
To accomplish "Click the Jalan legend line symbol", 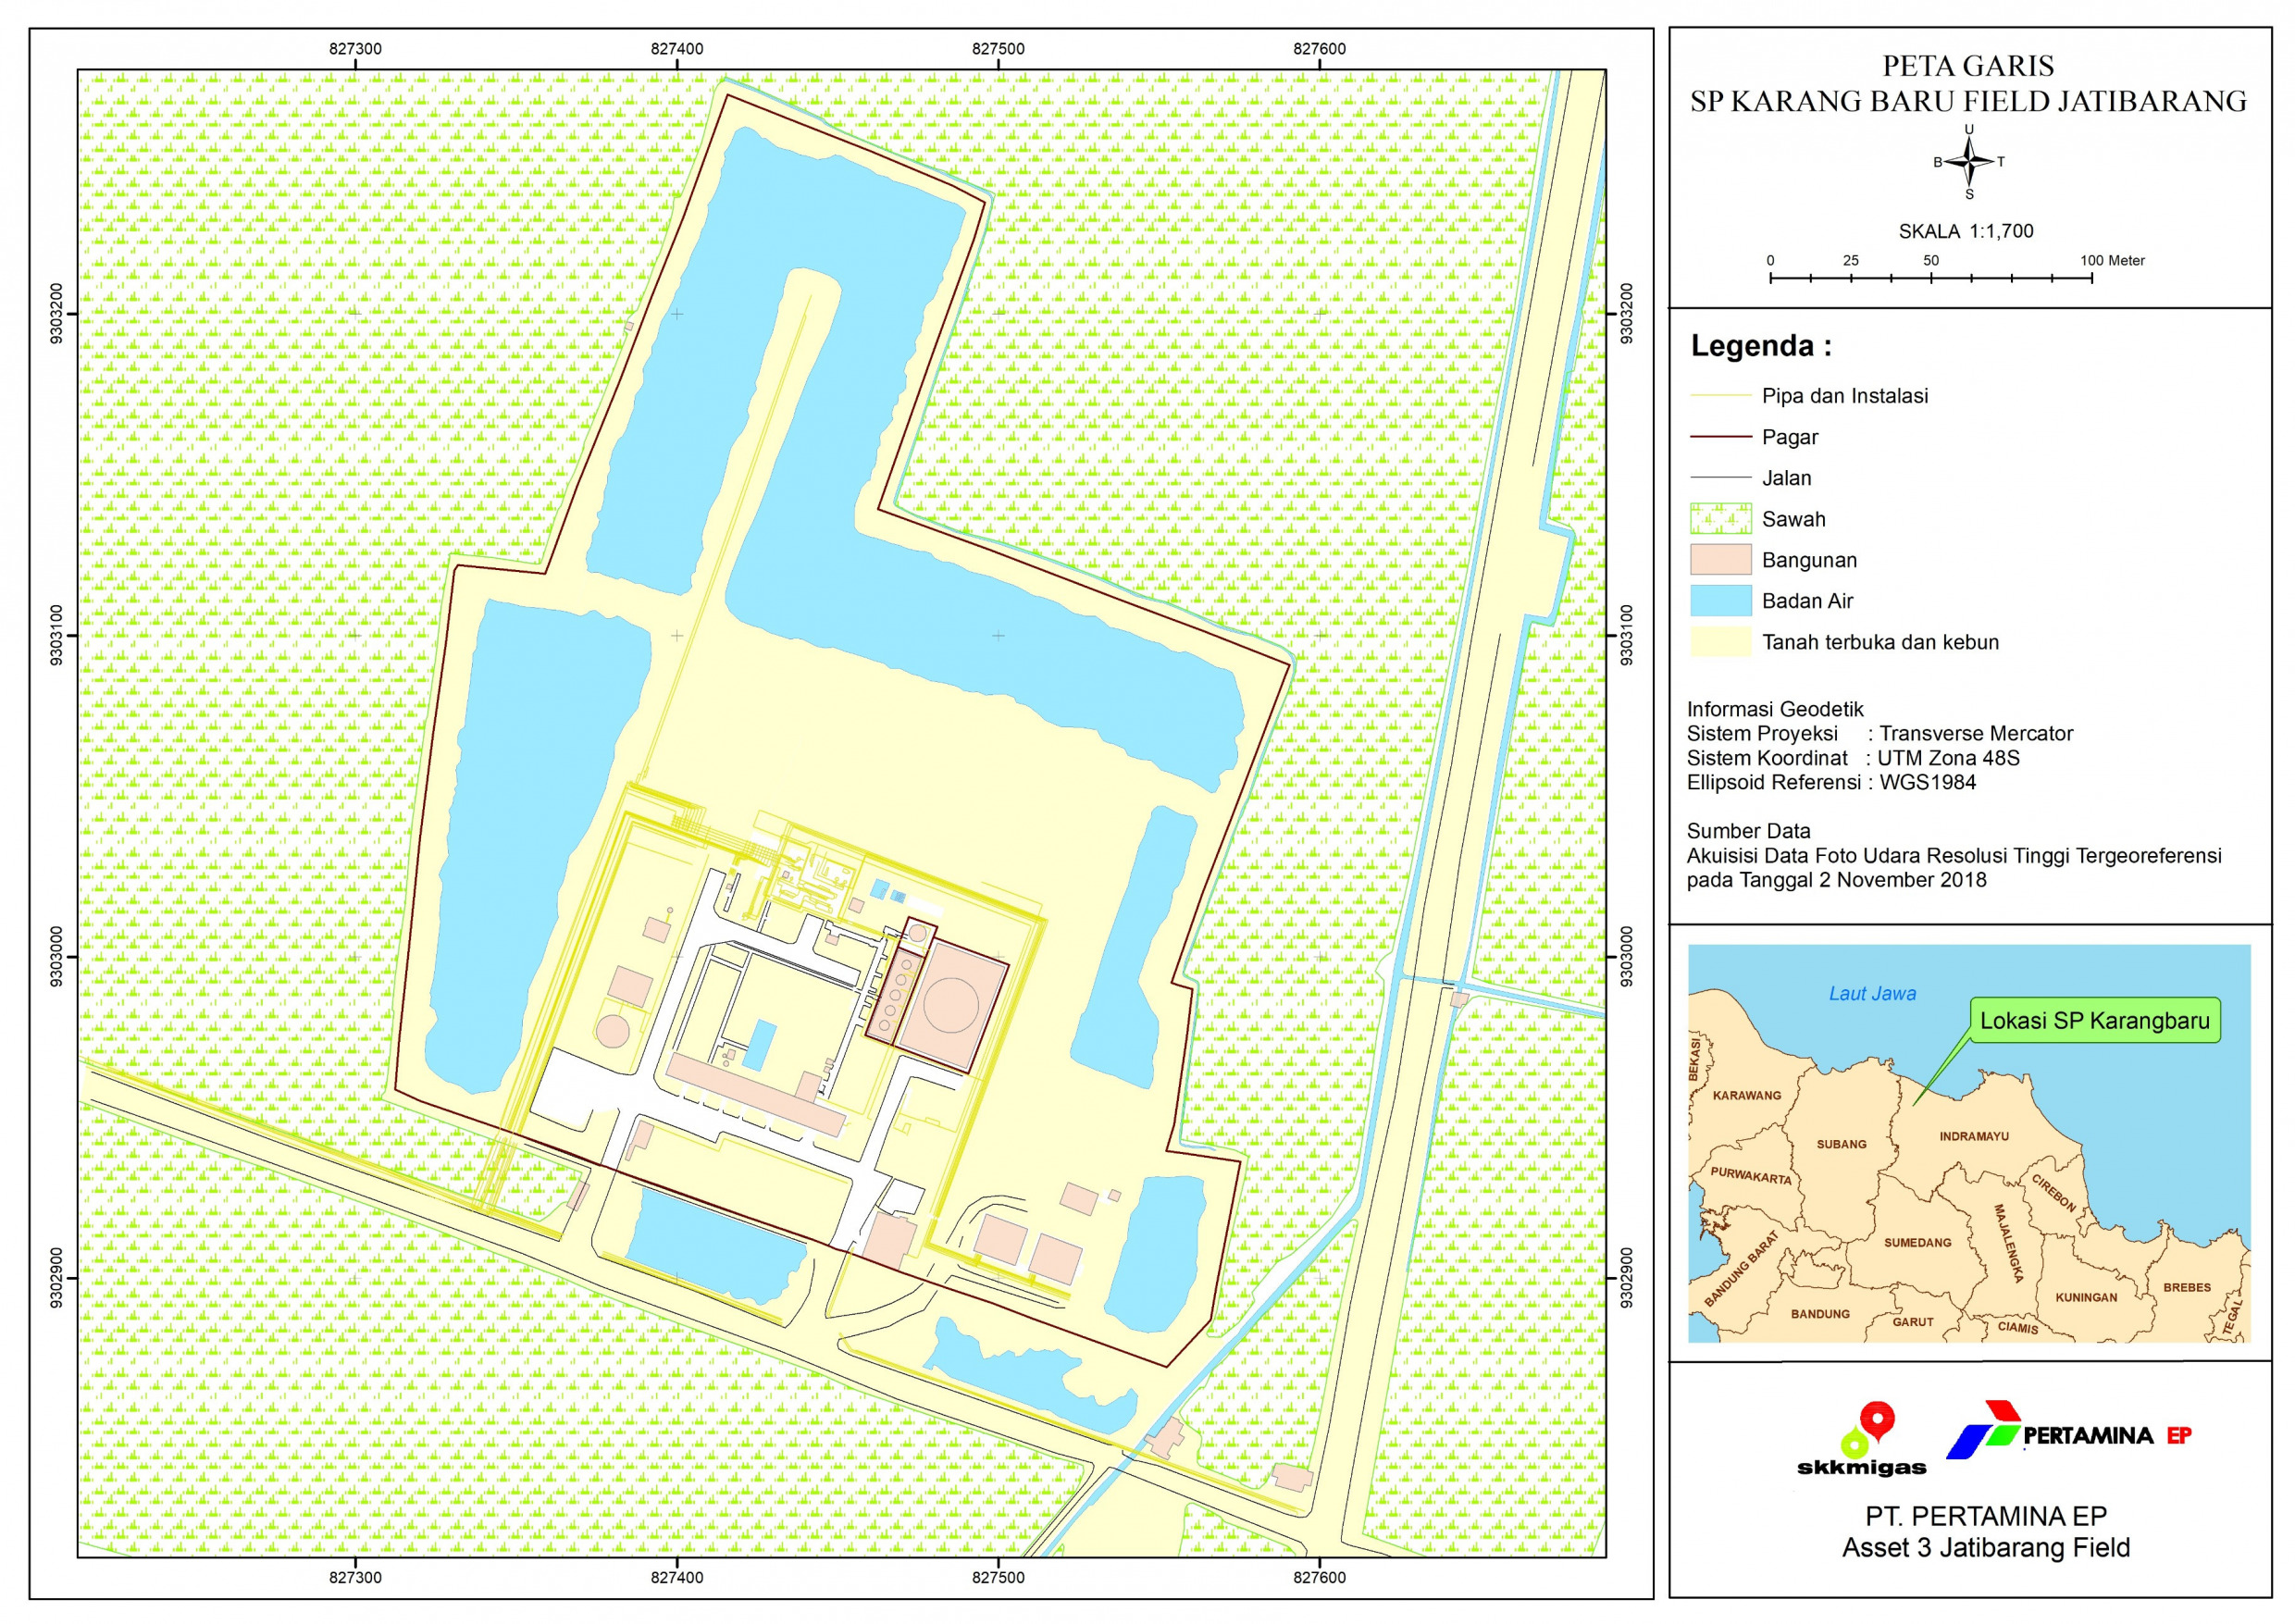I will pyautogui.click(x=1720, y=478).
